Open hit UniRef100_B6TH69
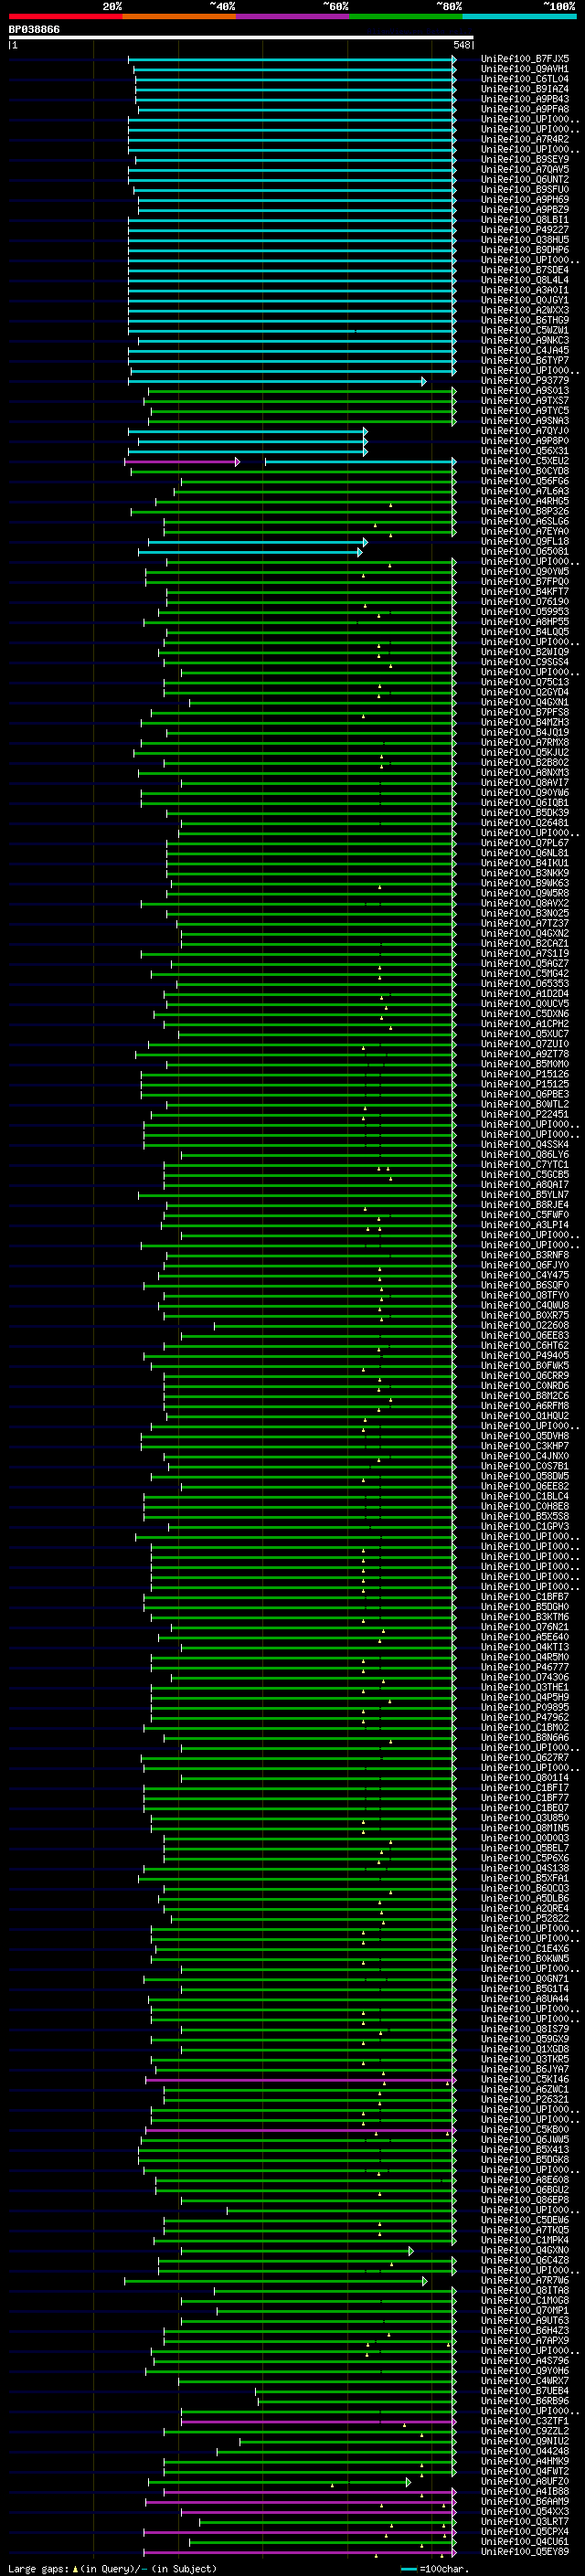This screenshot has width=585, height=2576. point(525,321)
